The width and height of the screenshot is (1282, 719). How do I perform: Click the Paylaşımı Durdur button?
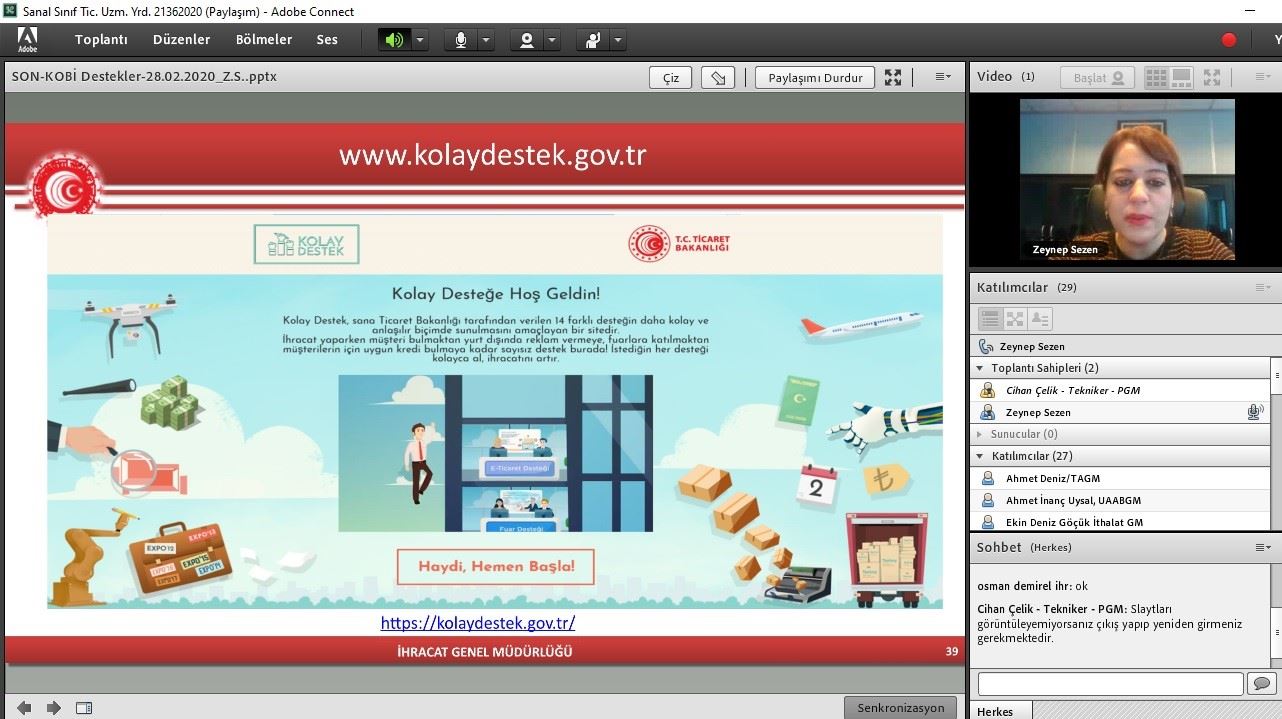(815, 78)
